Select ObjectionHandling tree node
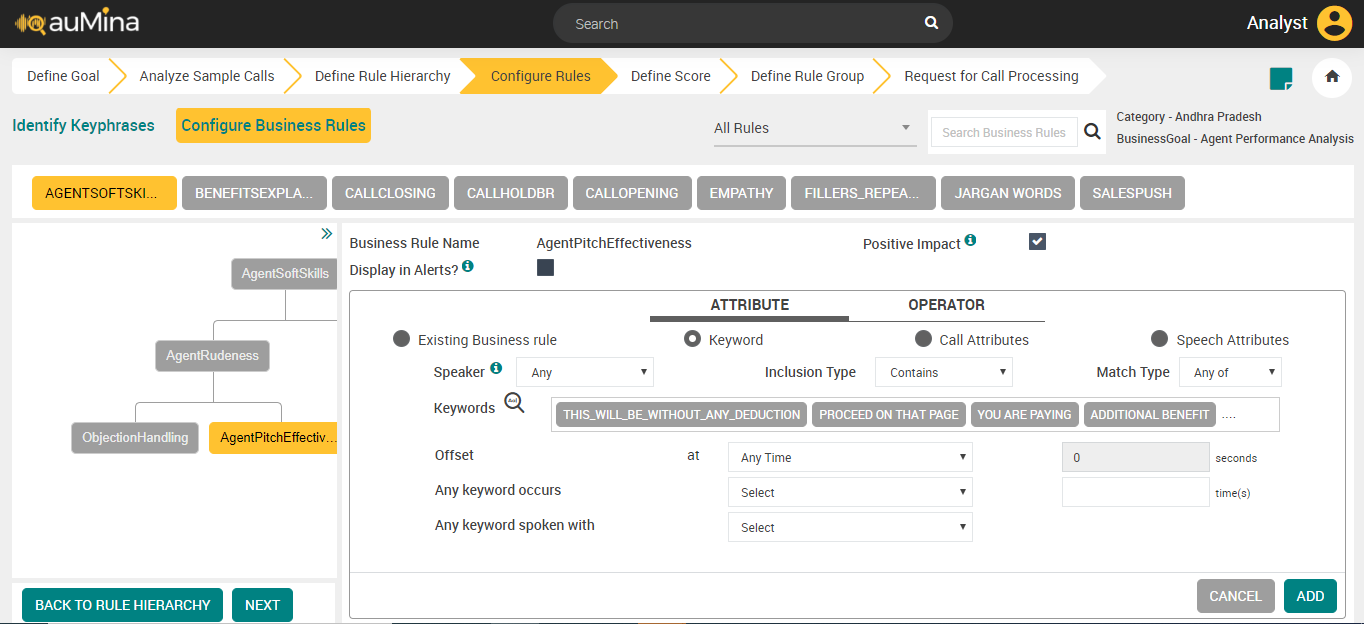The width and height of the screenshot is (1364, 624). 135,437
